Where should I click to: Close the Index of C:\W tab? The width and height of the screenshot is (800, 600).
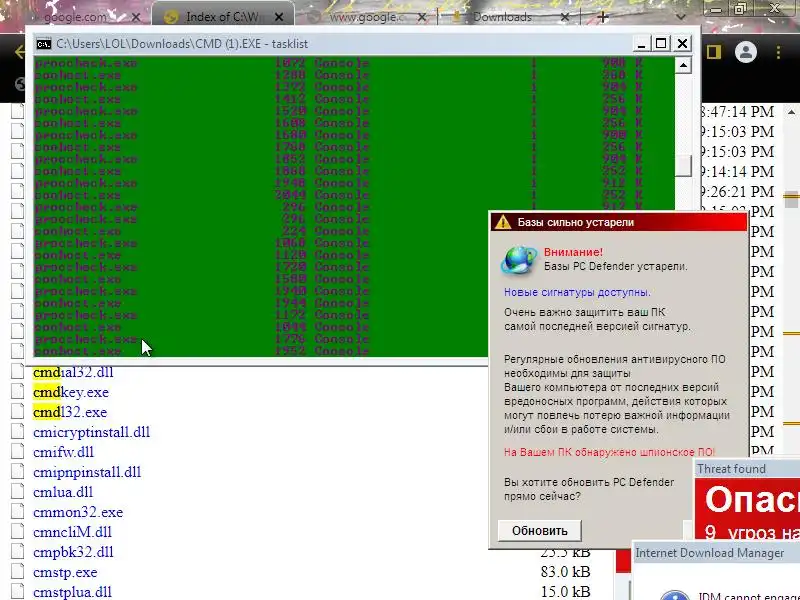point(279,17)
